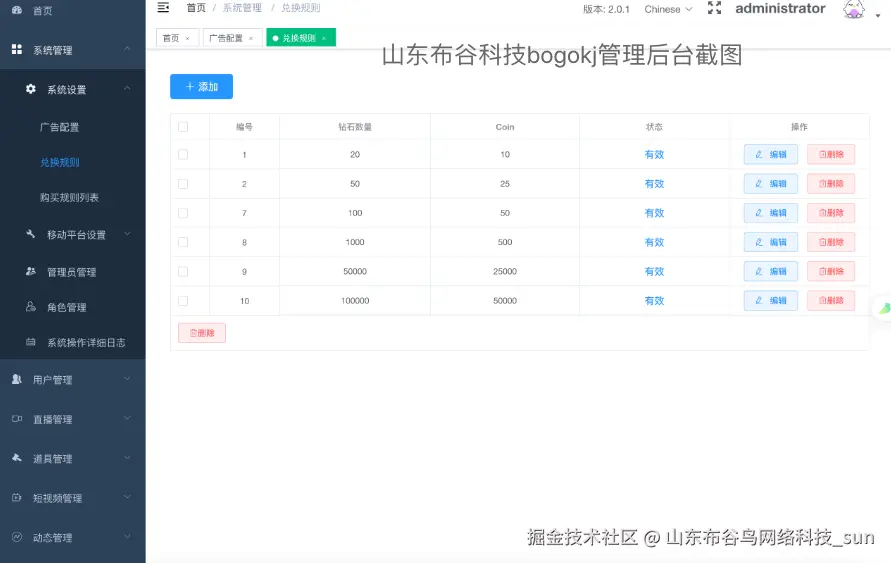Screen dimensions: 891x563
Task: Click the Coin value 25000
Action: [505, 272]
